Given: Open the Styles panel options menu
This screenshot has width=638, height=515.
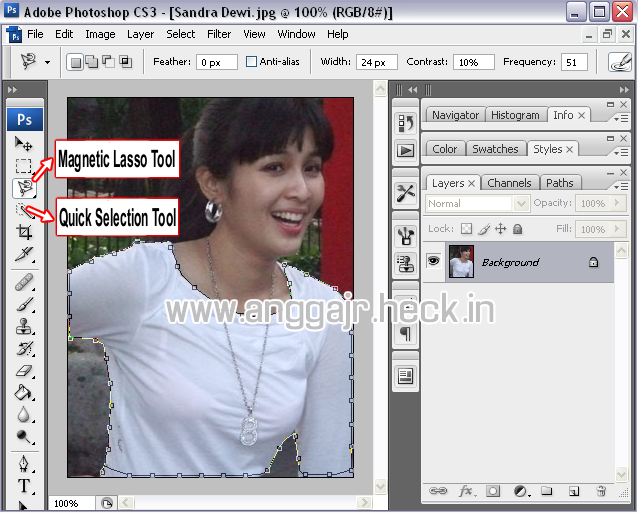Looking at the screenshot, I should tap(621, 153).
